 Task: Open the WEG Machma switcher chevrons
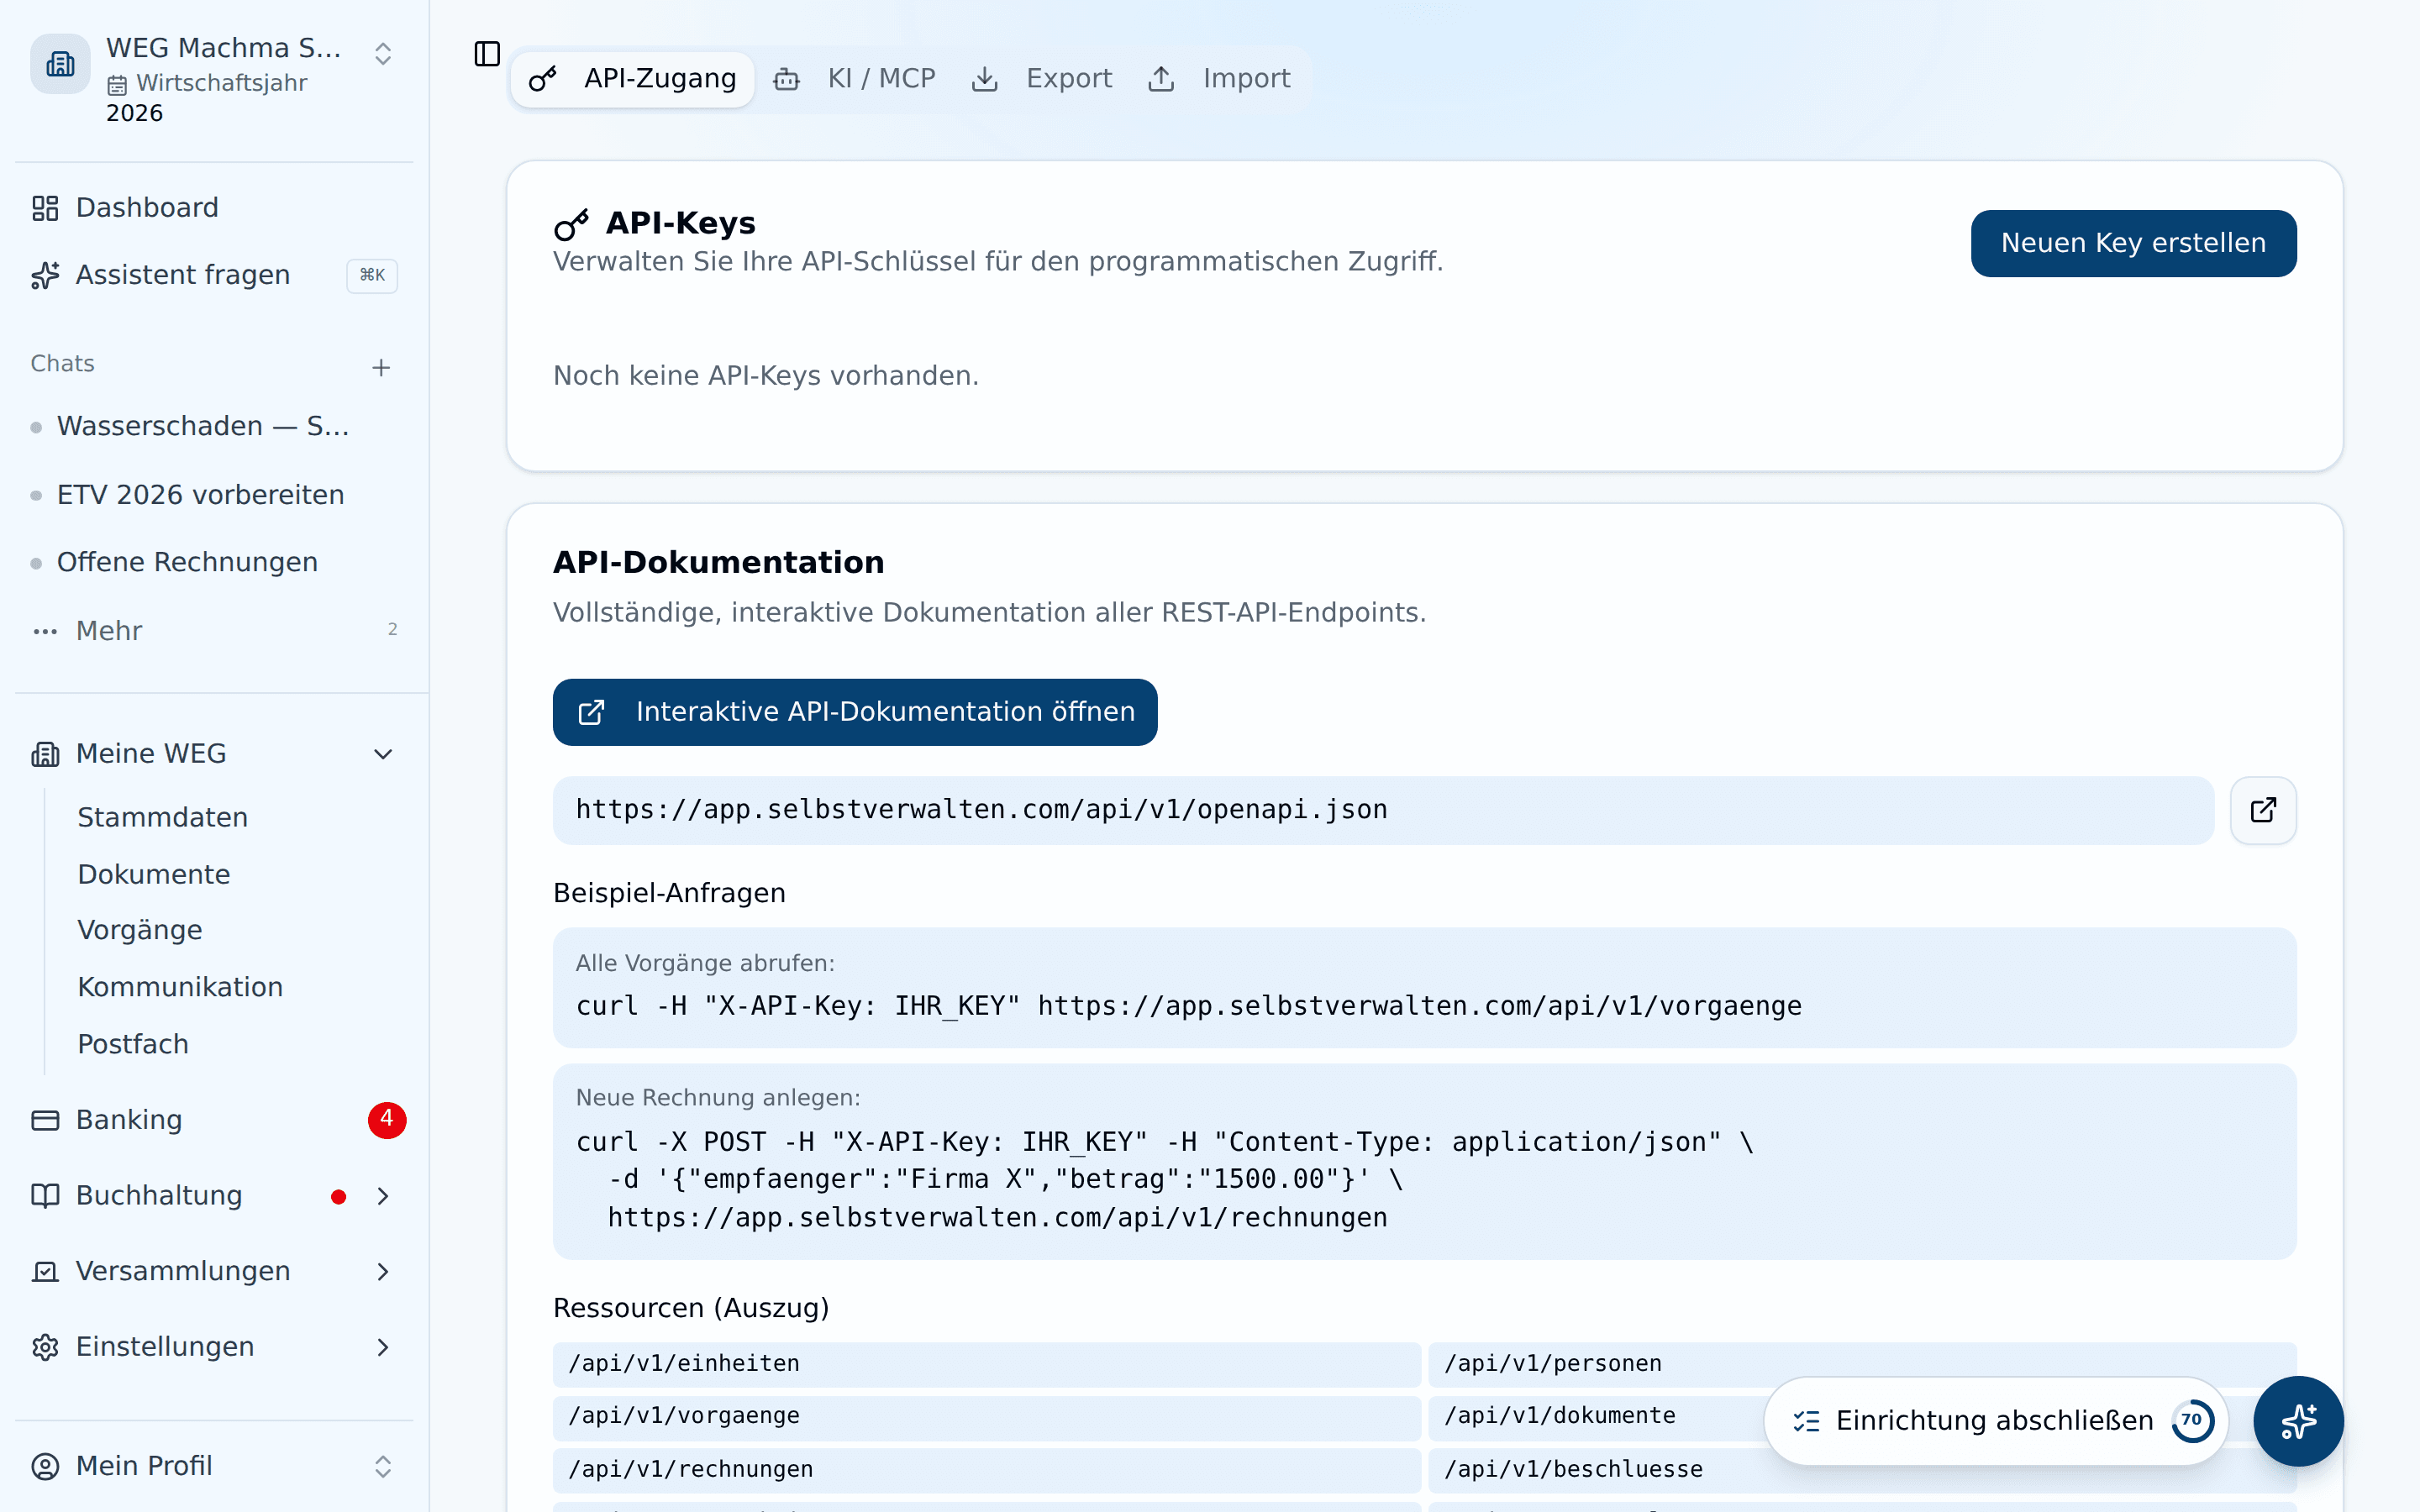(383, 54)
